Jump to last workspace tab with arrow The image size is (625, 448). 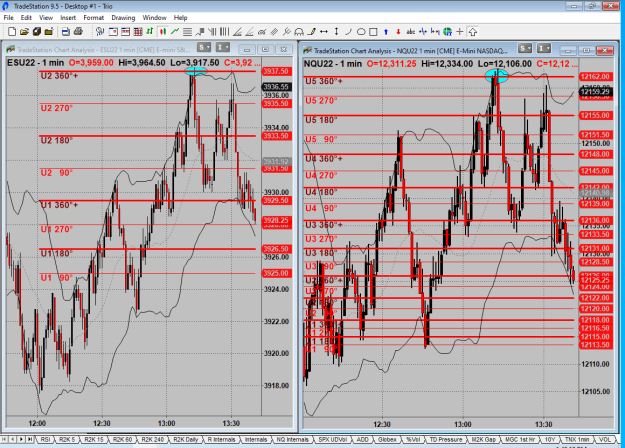(x=30, y=439)
